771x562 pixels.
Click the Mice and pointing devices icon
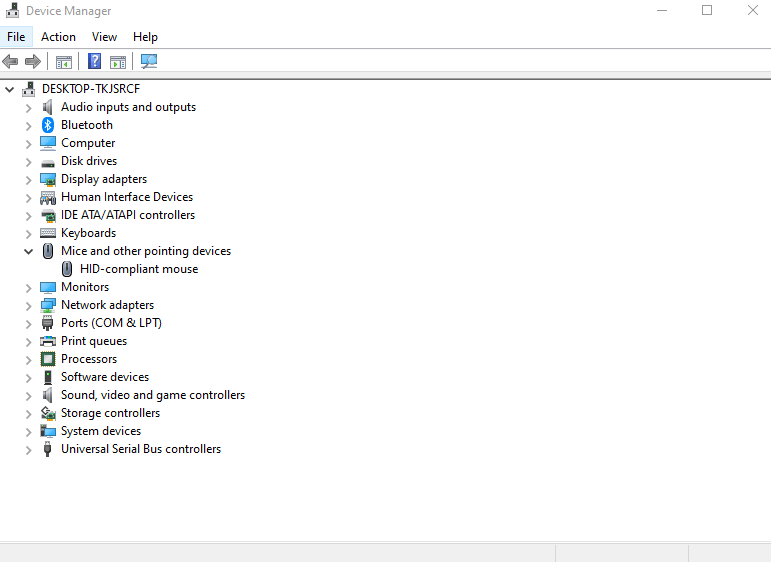(x=48, y=251)
